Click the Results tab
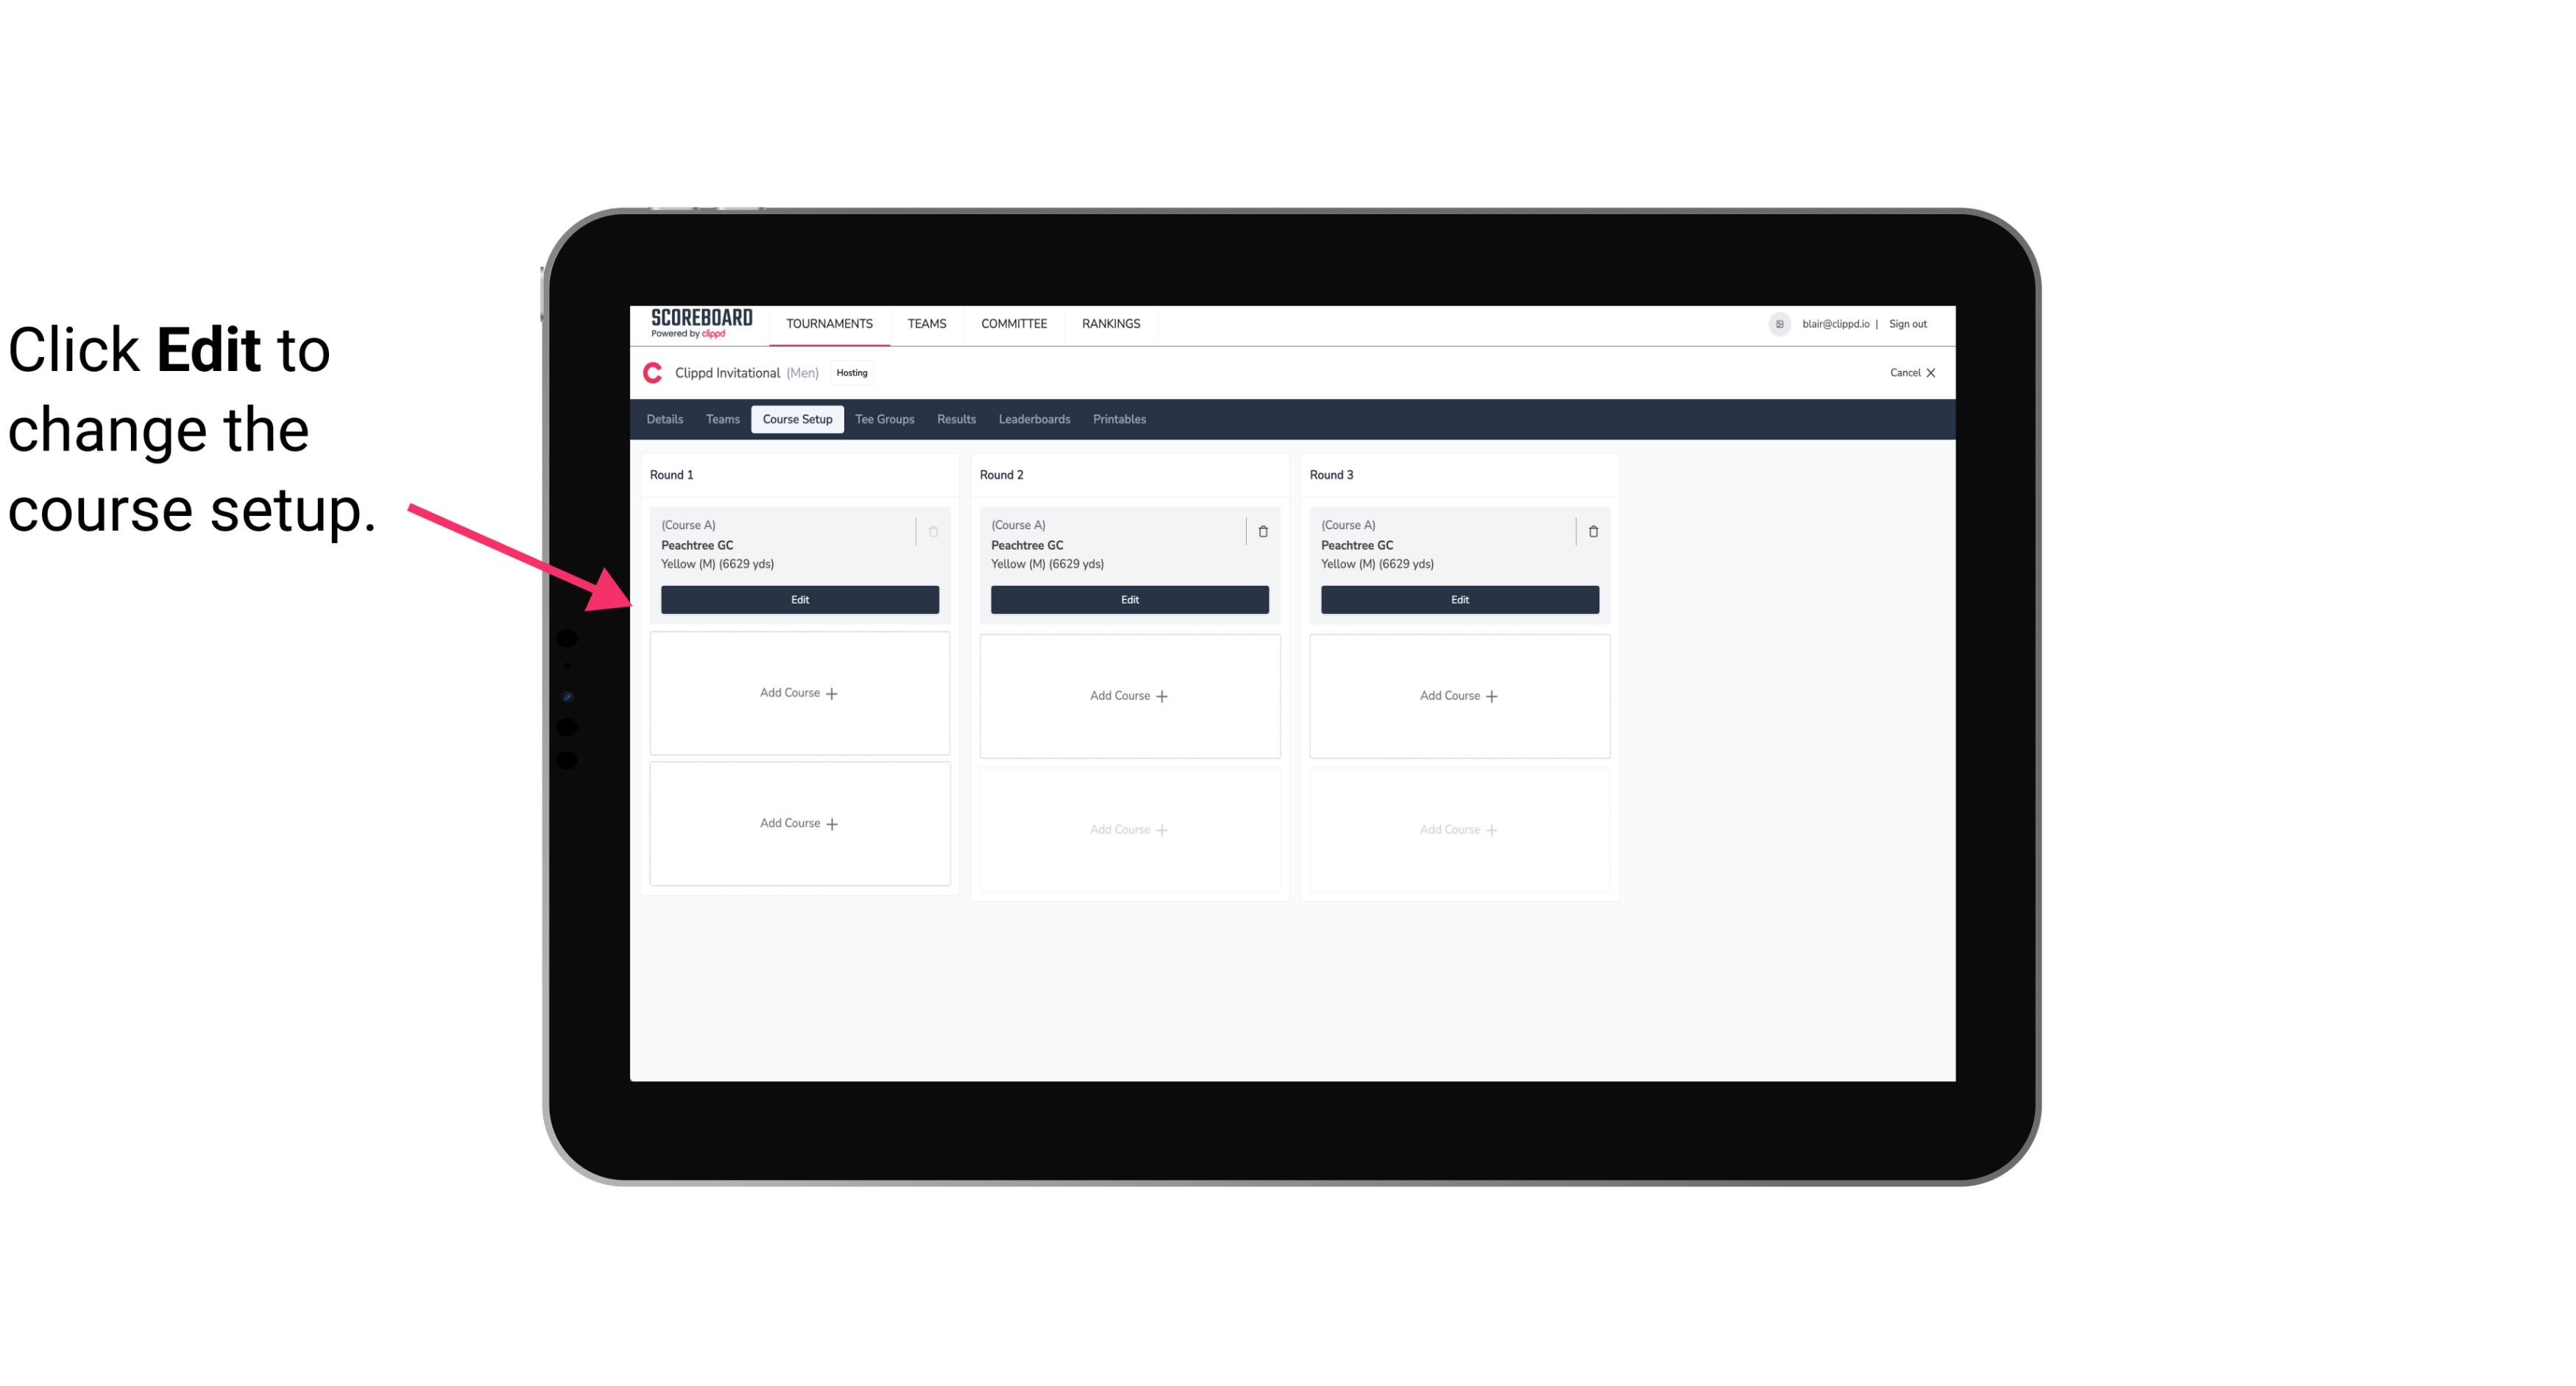 (955, 420)
